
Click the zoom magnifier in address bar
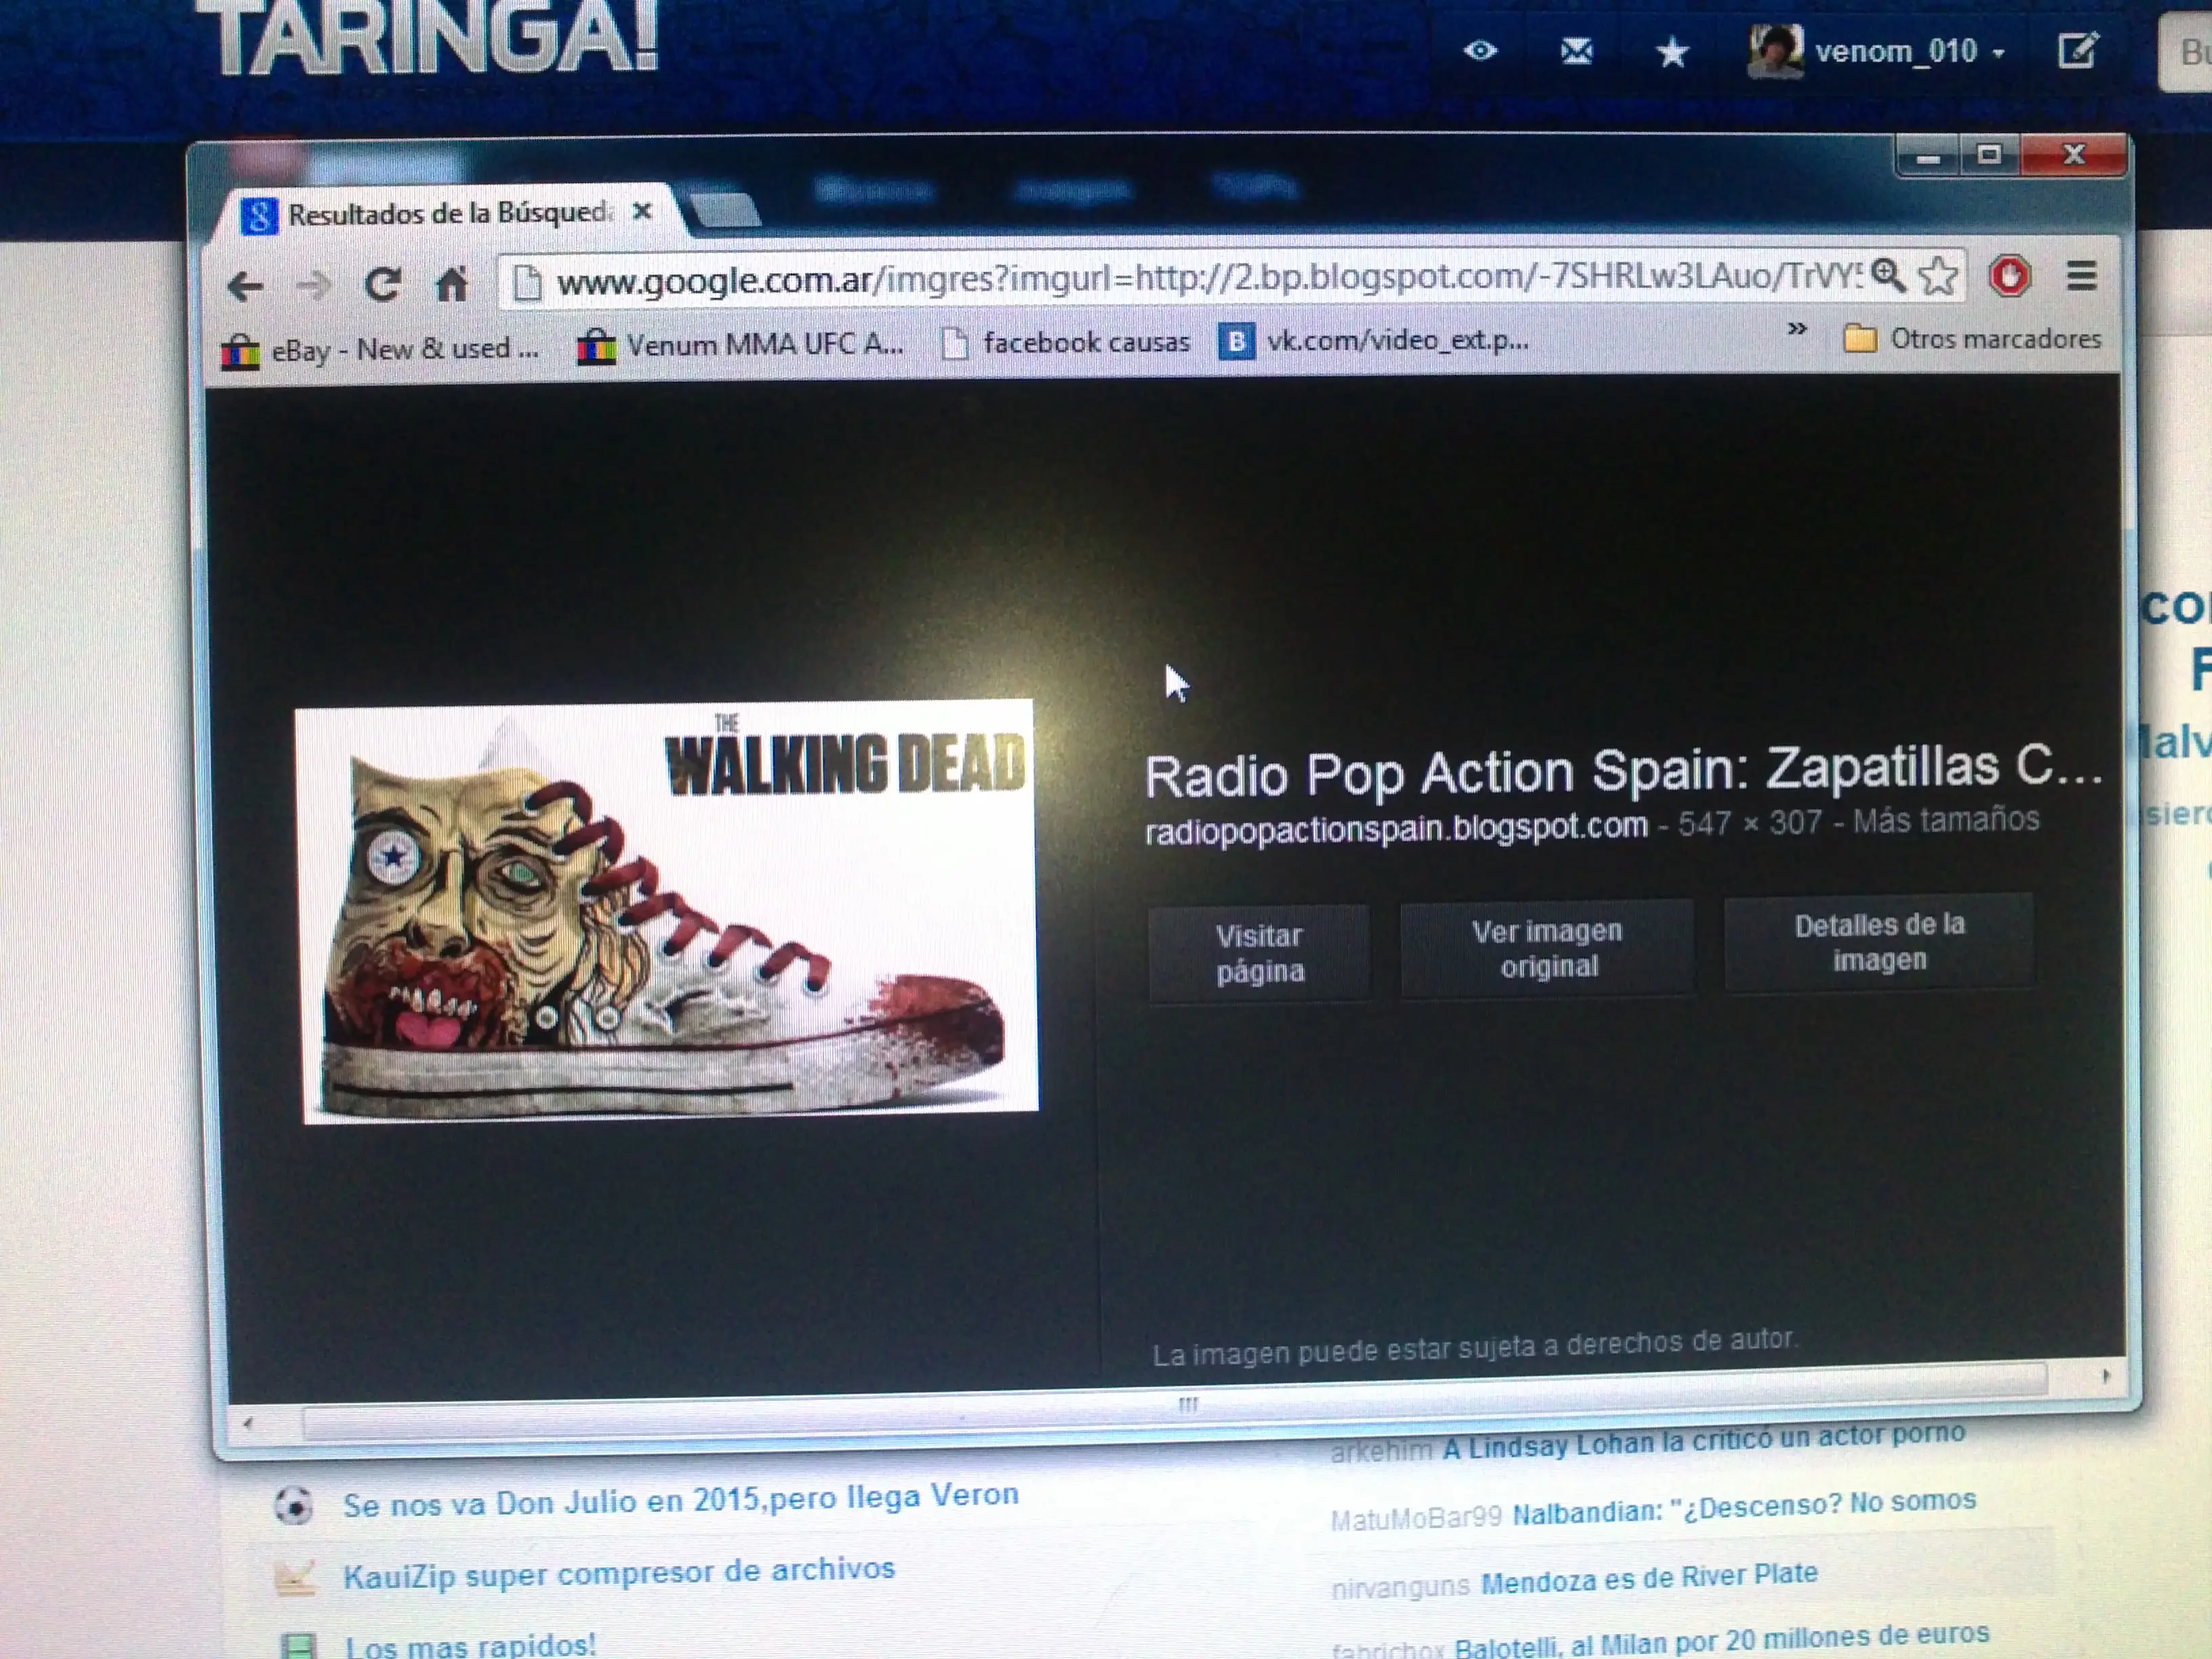1887,275
